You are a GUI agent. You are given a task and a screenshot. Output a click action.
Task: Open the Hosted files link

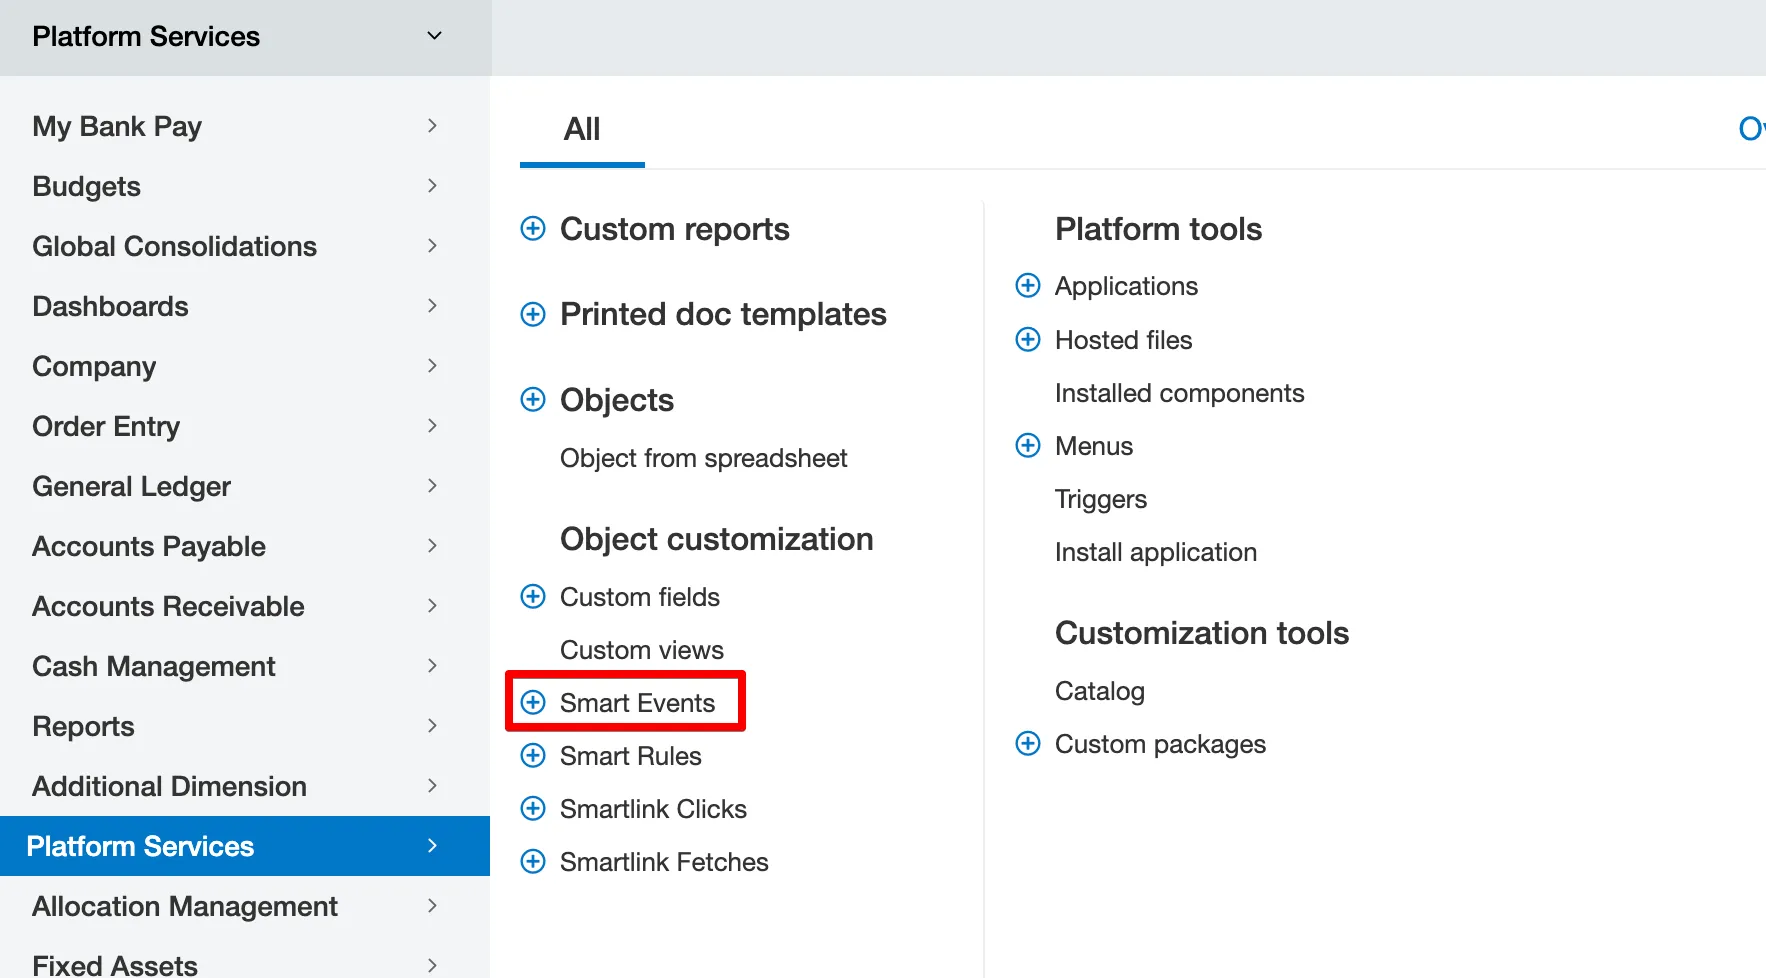(x=1123, y=340)
